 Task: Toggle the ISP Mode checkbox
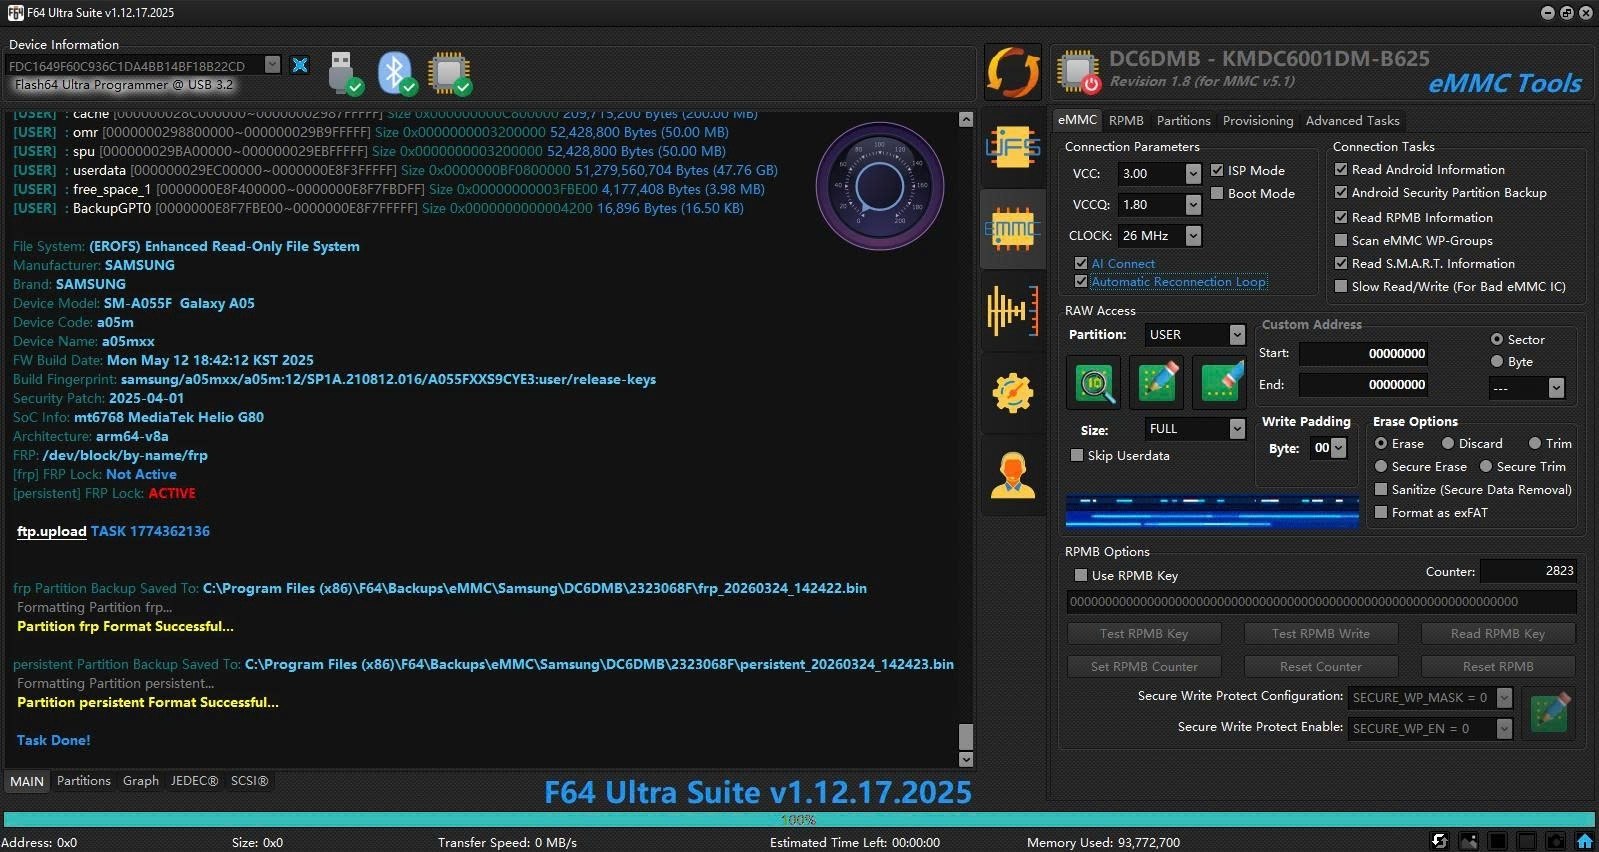[1217, 171]
